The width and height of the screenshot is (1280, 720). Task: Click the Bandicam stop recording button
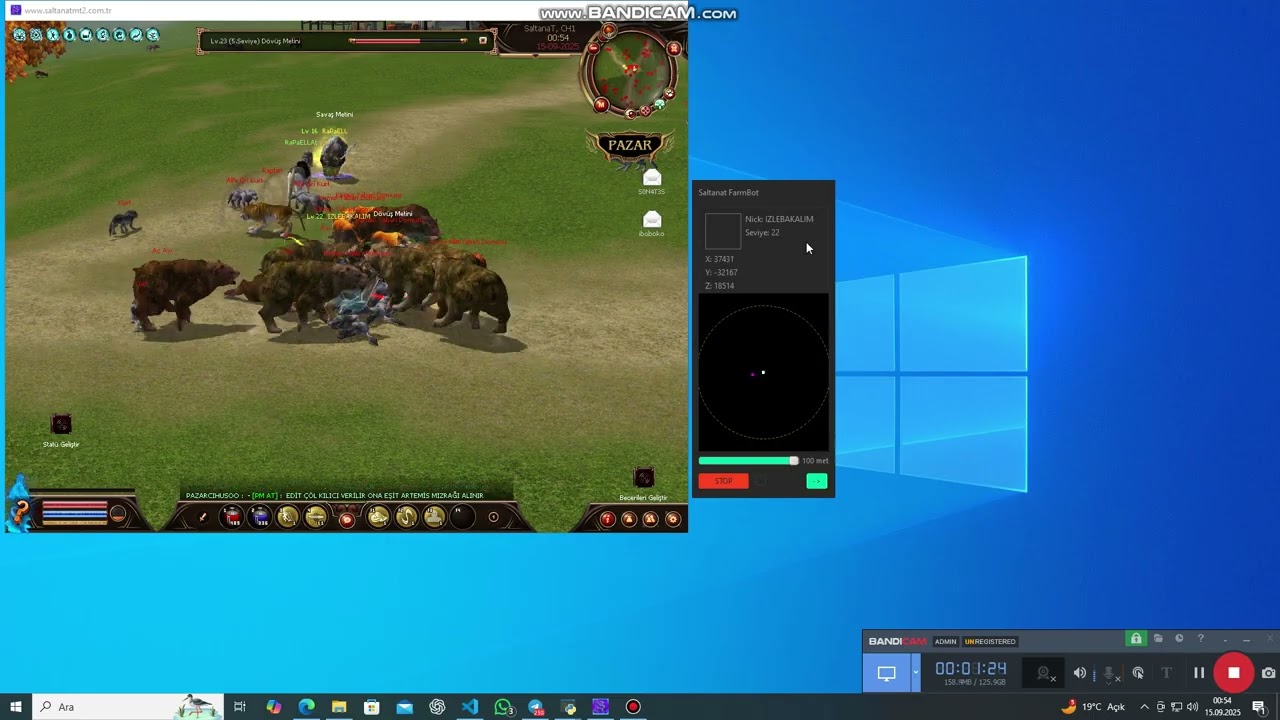pyautogui.click(x=1234, y=673)
